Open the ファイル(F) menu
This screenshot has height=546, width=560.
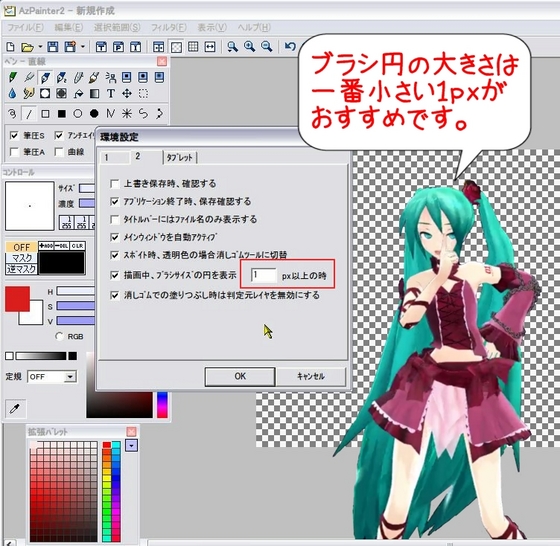(x=25, y=27)
